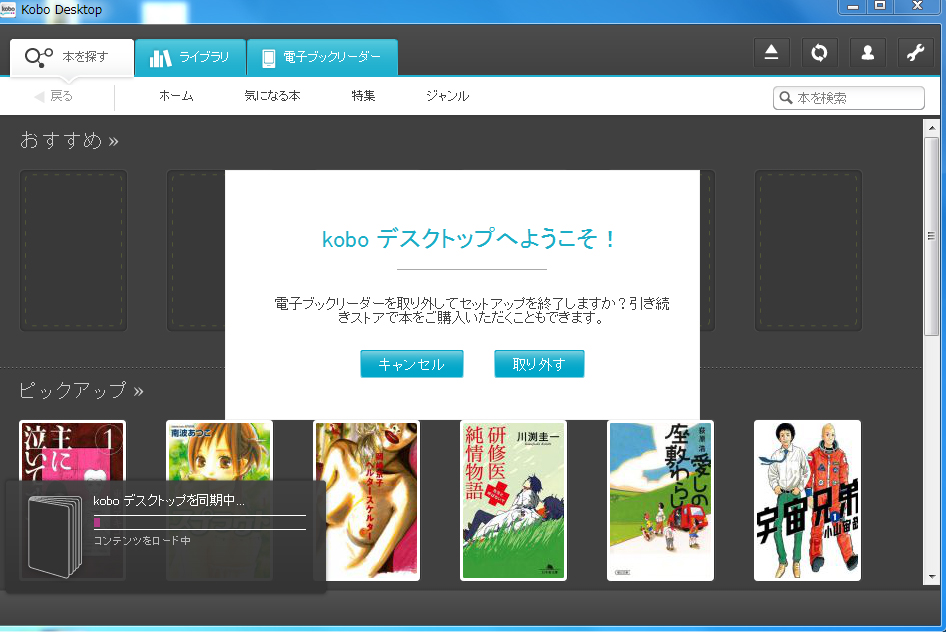Click the sync circular arrows icon
Viewport: 946px width, 632px height.
[819, 53]
